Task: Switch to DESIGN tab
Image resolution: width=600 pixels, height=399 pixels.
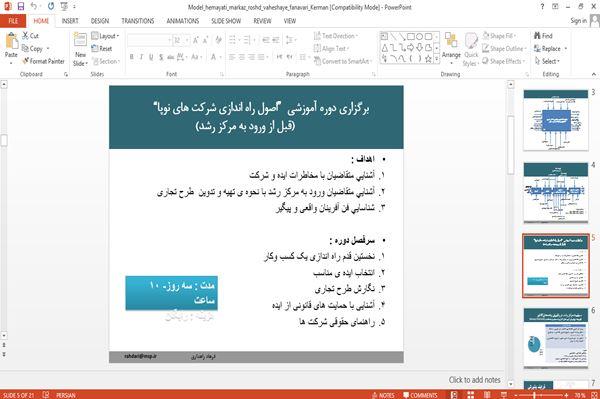Action: 100,21
